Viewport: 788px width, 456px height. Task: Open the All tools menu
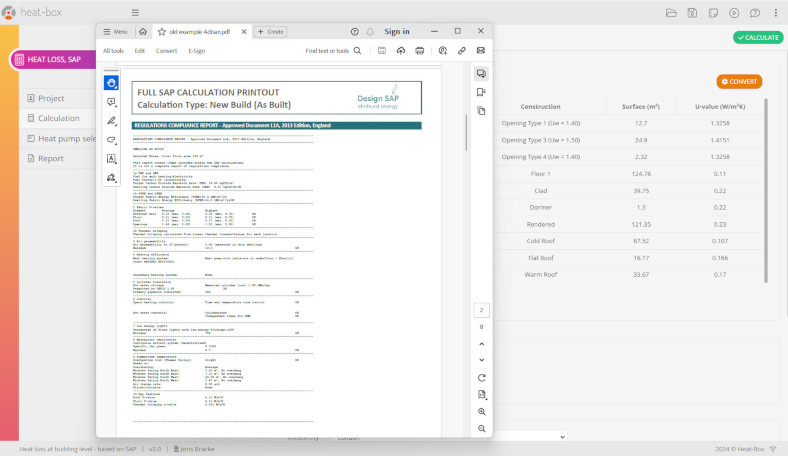point(113,51)
